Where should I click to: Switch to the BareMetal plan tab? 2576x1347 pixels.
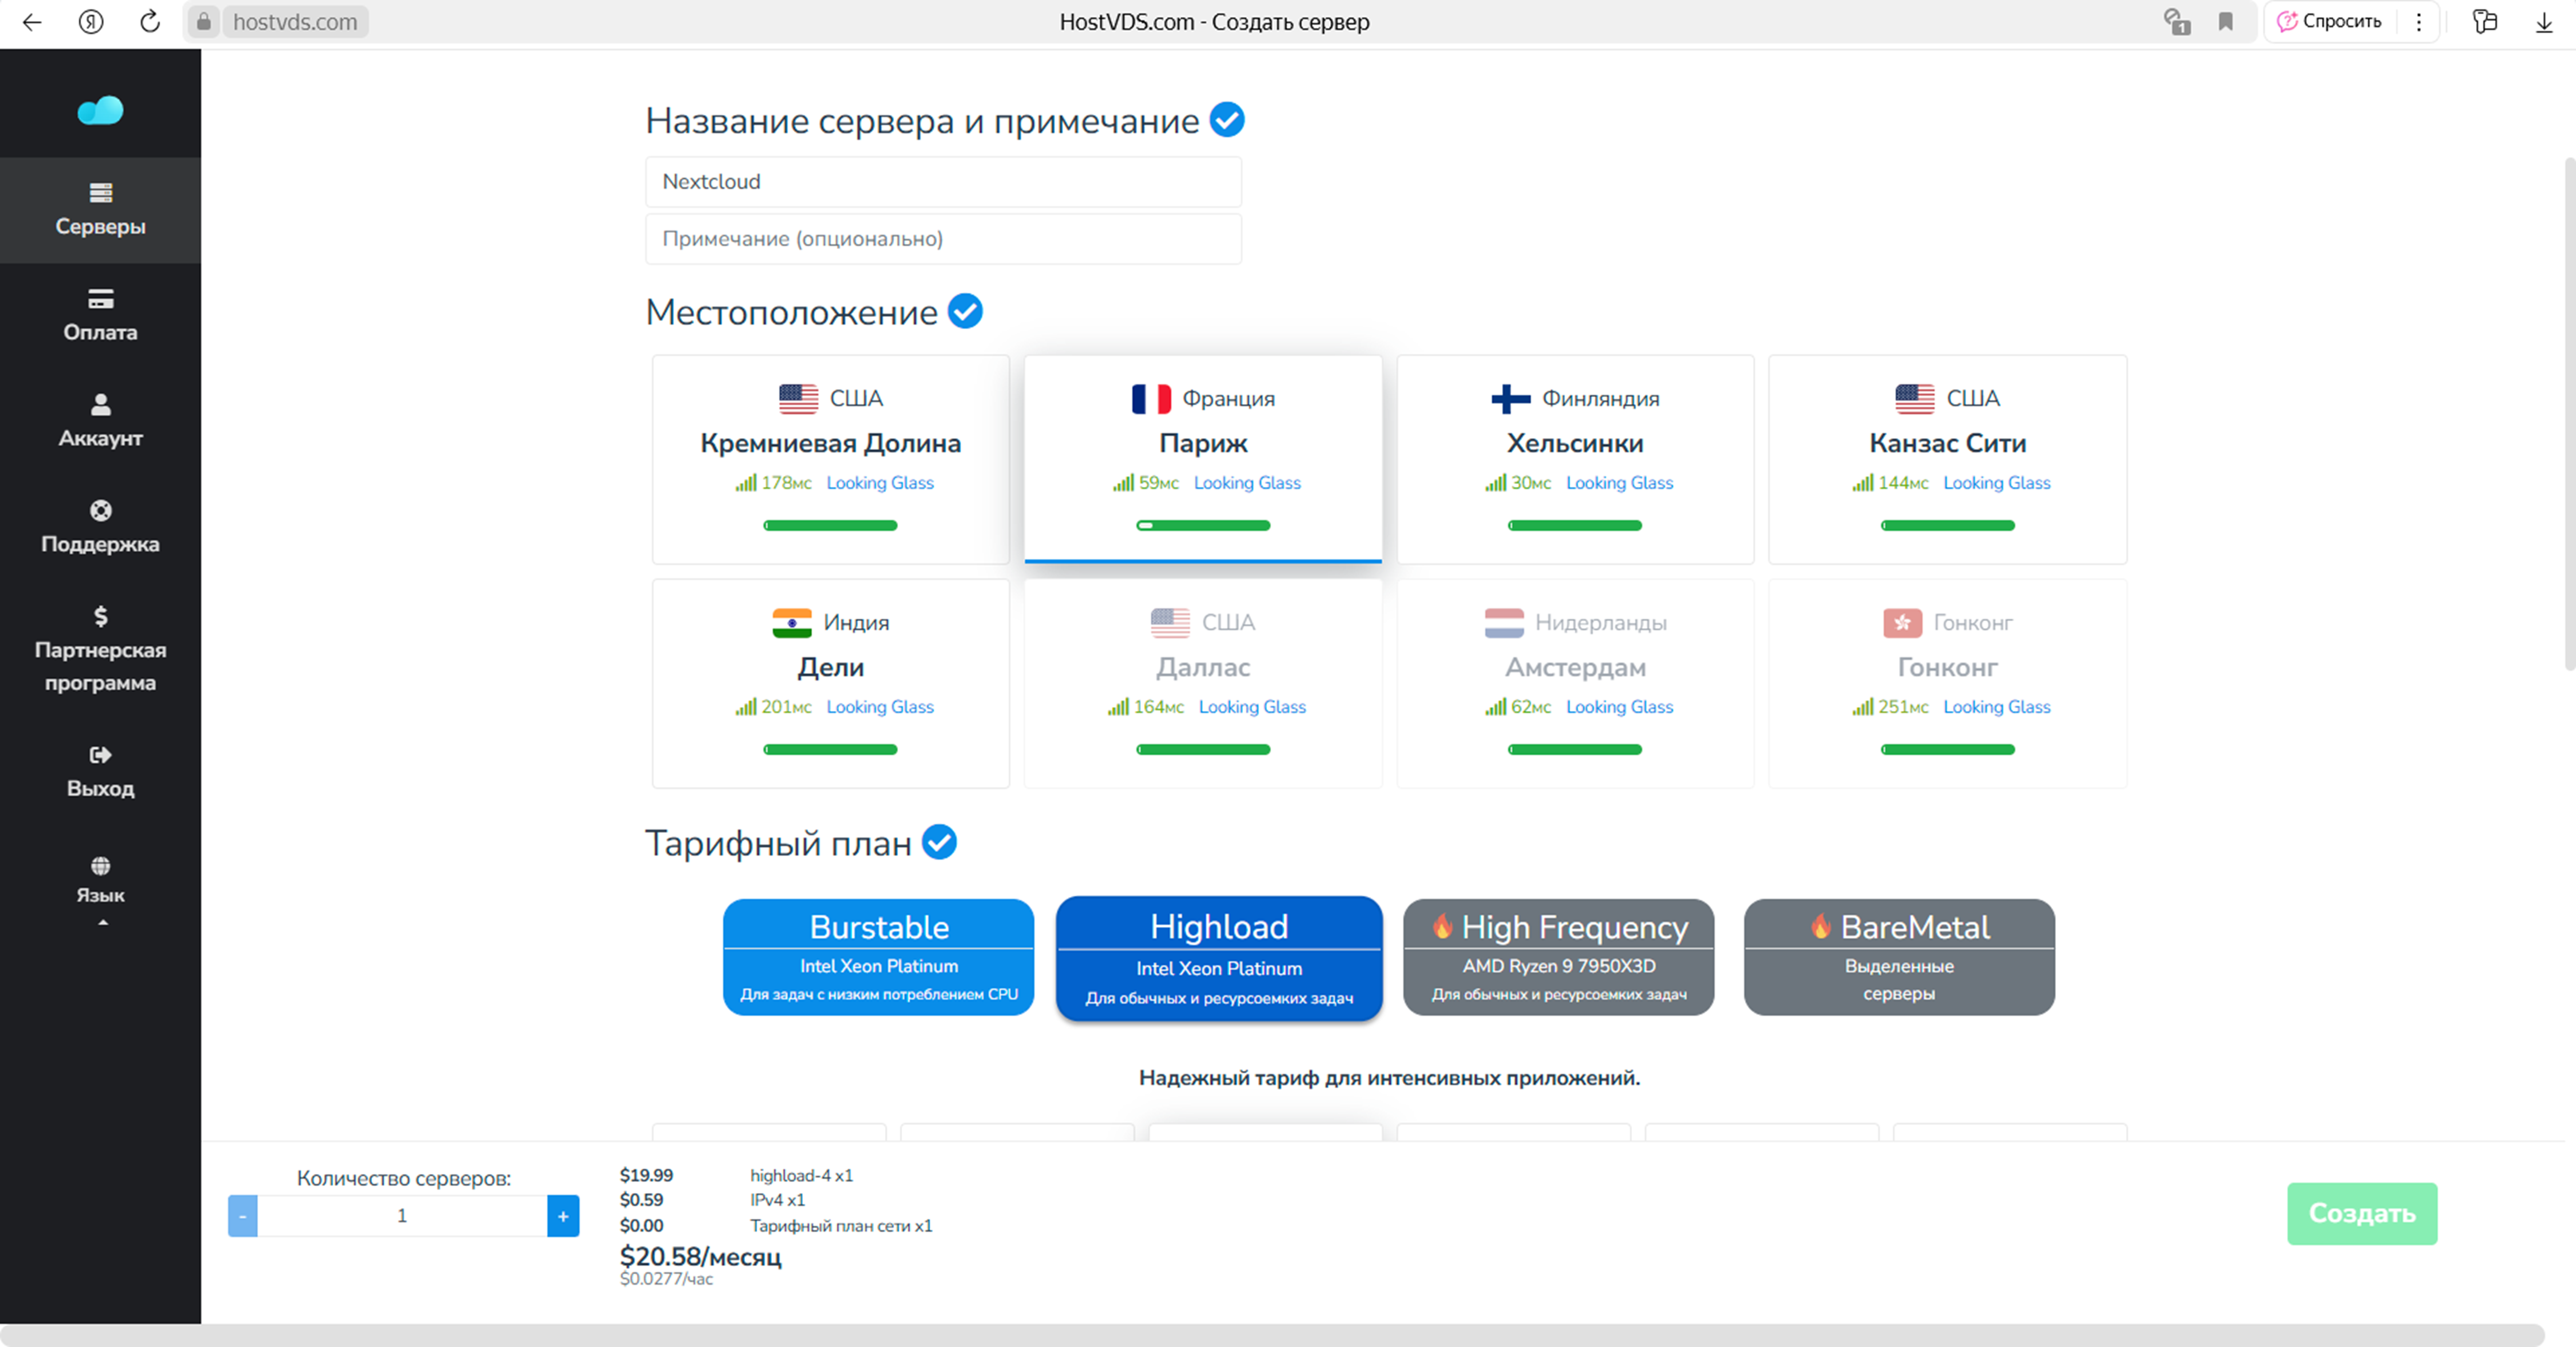point(1899,957)
